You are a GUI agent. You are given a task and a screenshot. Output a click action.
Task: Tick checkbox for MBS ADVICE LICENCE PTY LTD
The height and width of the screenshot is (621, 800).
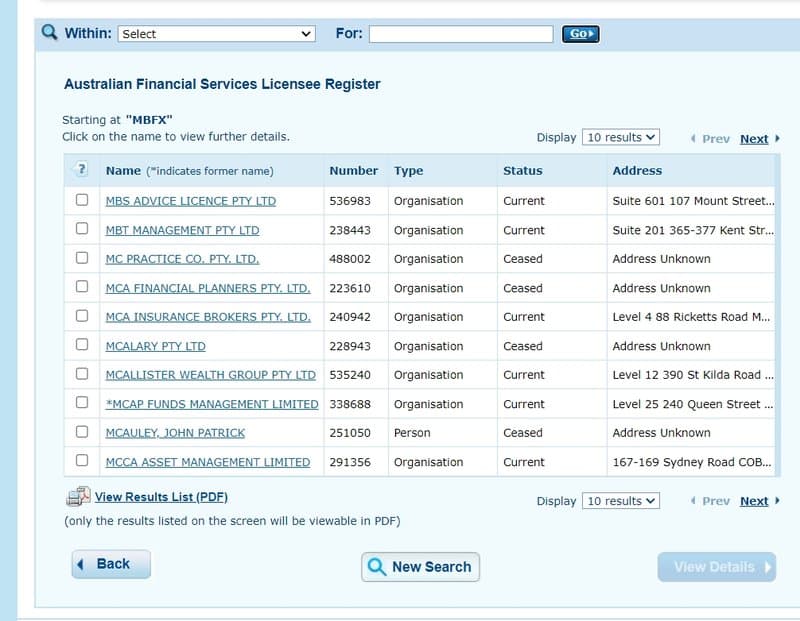(x=82, y=200)
